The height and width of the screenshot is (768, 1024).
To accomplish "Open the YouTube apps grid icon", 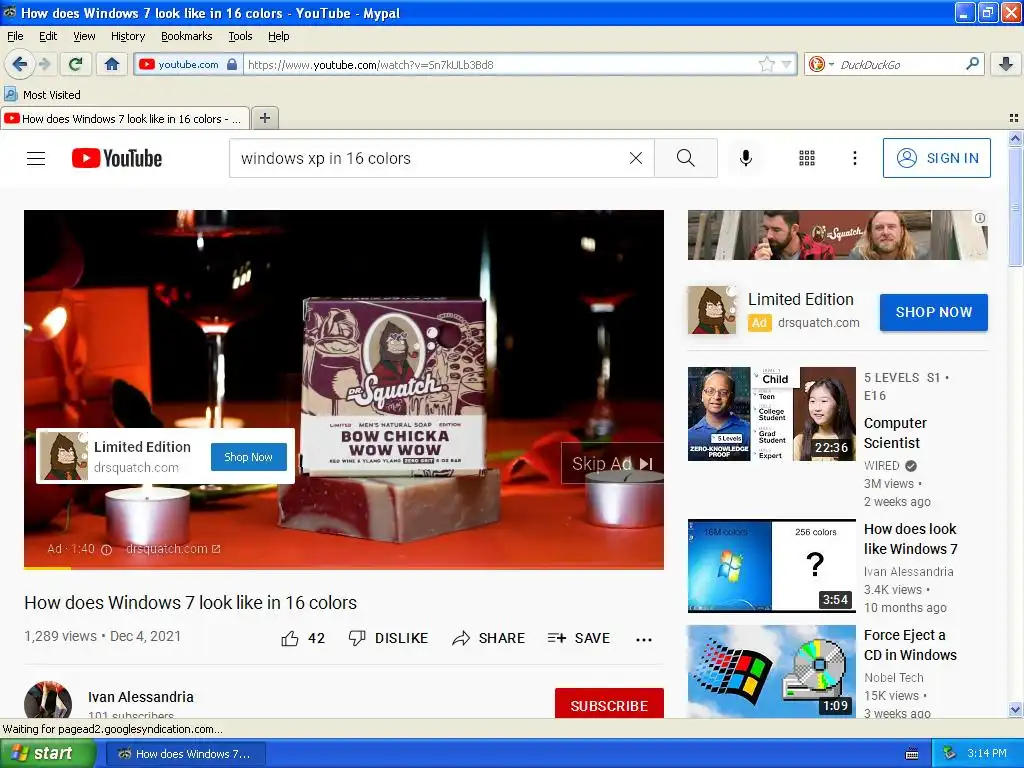I will click(x=807, y=158).
